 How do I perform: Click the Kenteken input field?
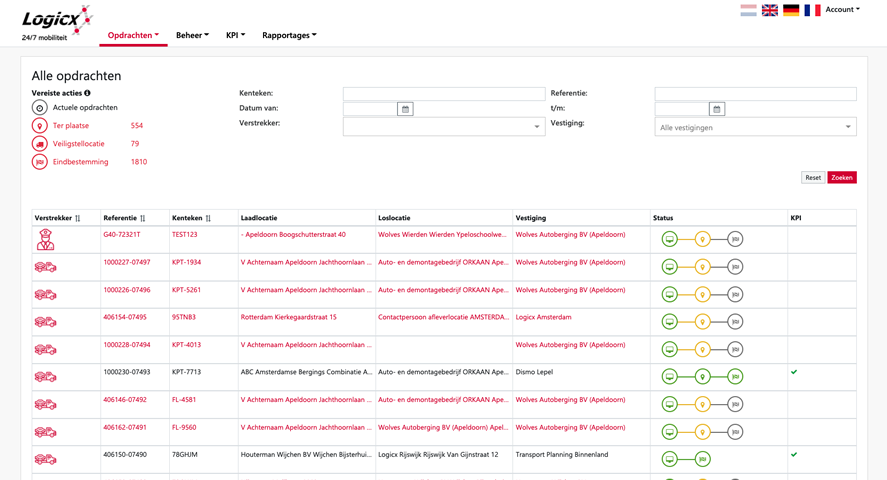444,93
